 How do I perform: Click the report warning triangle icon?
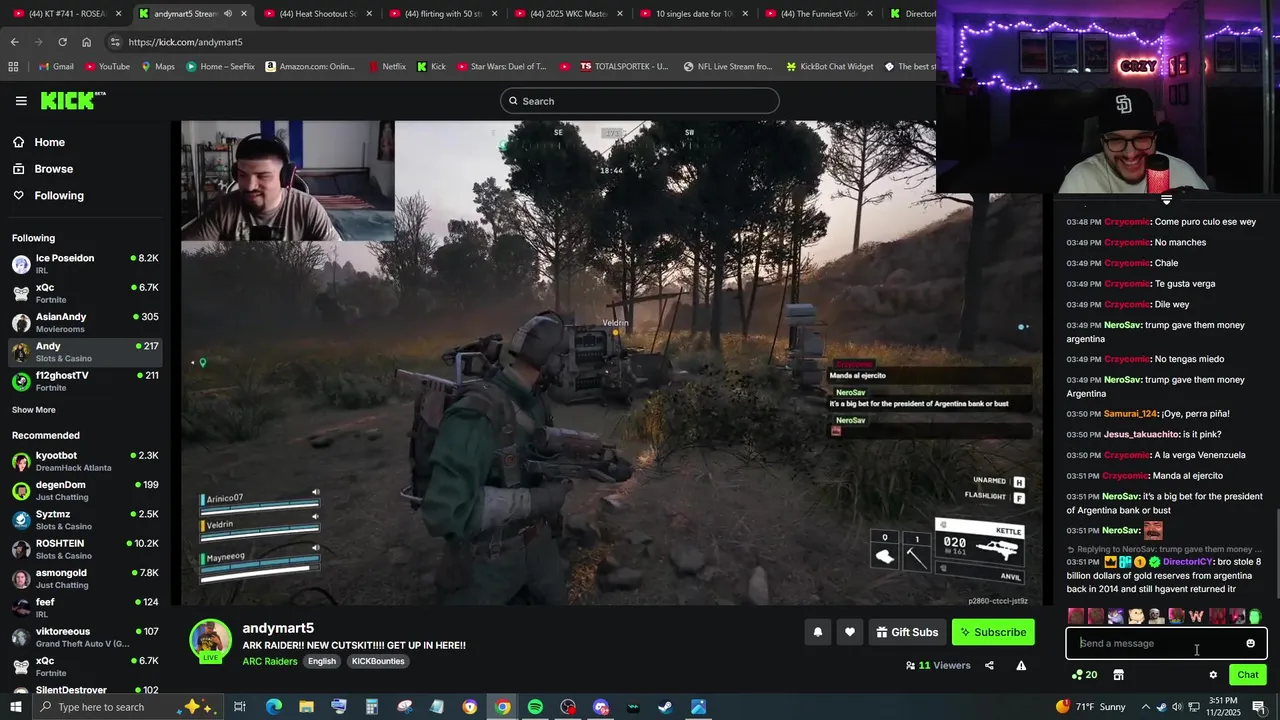[x=1021, y=665]
